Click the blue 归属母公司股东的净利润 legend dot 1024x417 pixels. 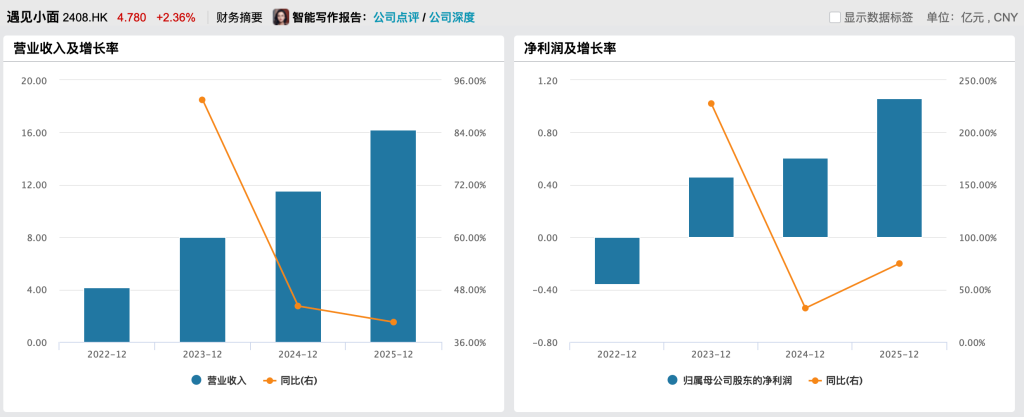tap(672, 380)
